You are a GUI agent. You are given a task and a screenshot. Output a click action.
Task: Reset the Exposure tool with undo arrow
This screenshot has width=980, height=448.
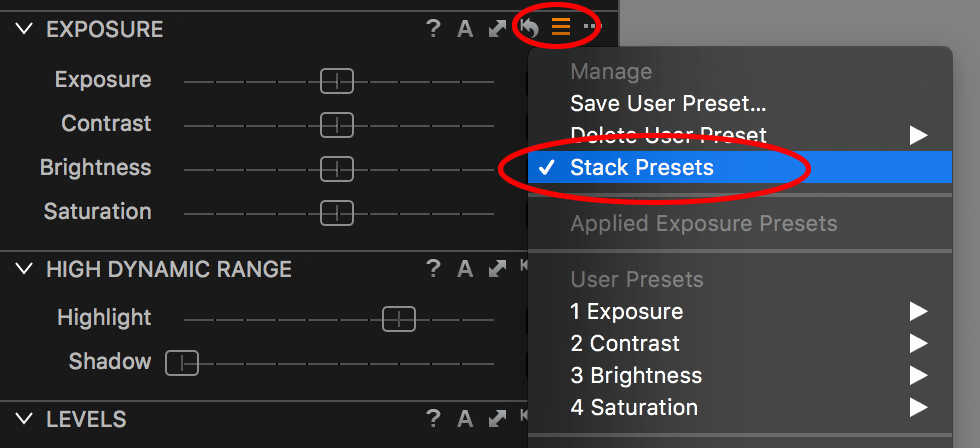tap(529, 28)
